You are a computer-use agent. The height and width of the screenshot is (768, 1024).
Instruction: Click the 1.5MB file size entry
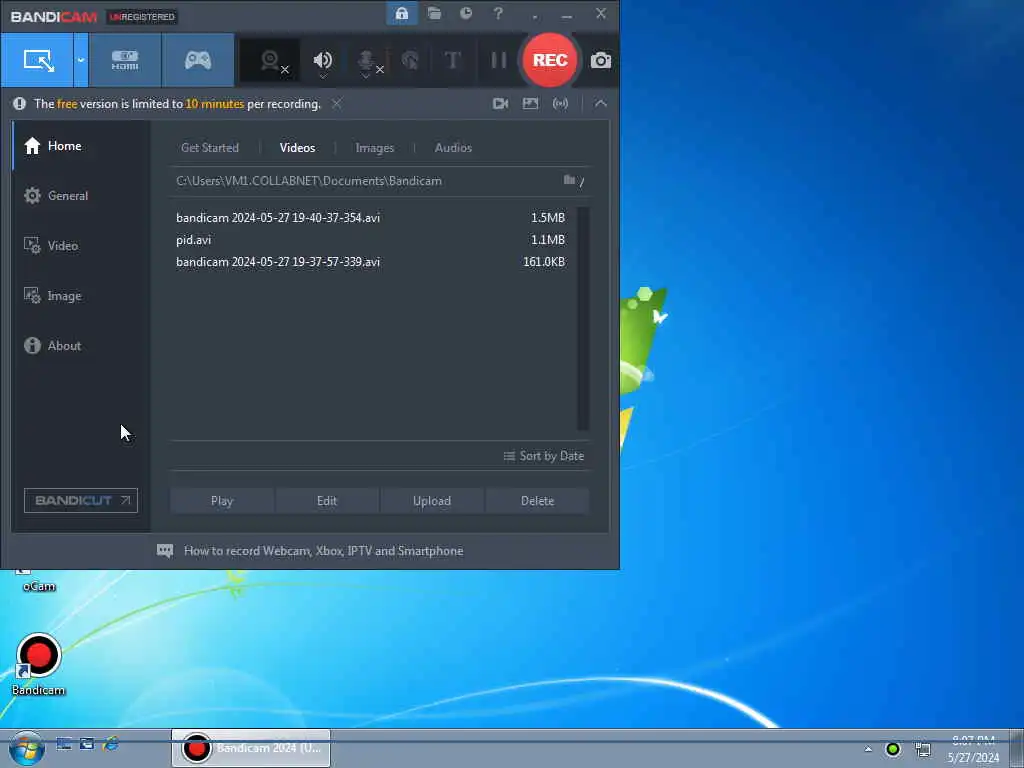[x=547, y=217]
